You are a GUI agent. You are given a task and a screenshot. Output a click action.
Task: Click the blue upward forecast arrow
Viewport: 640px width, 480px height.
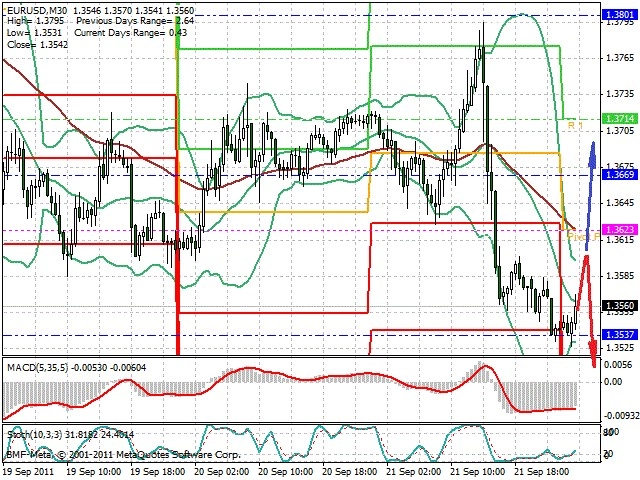point(590,196)
